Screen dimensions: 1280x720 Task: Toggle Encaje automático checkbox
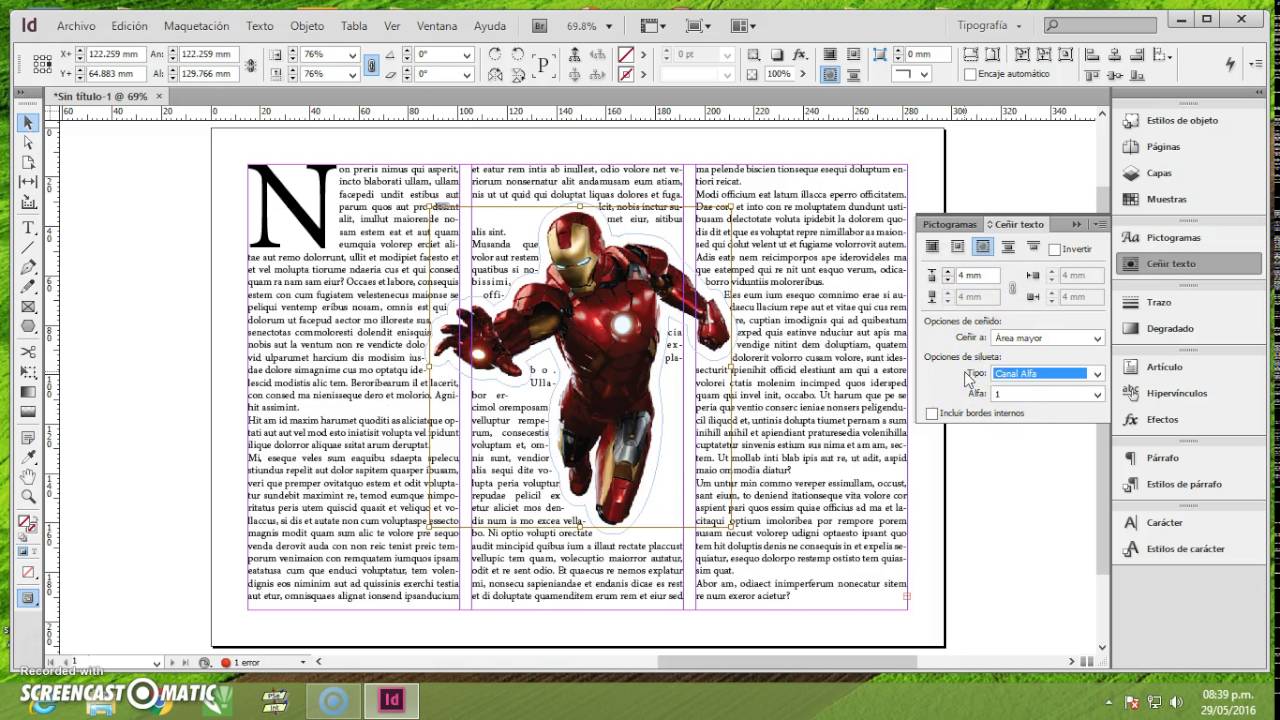click(970, 74)
